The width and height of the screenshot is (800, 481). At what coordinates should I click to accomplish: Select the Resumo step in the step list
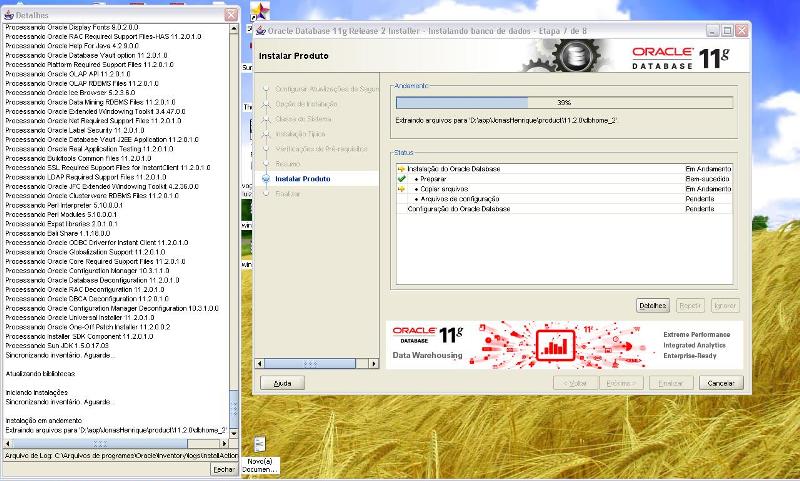(x=288, y=164)
